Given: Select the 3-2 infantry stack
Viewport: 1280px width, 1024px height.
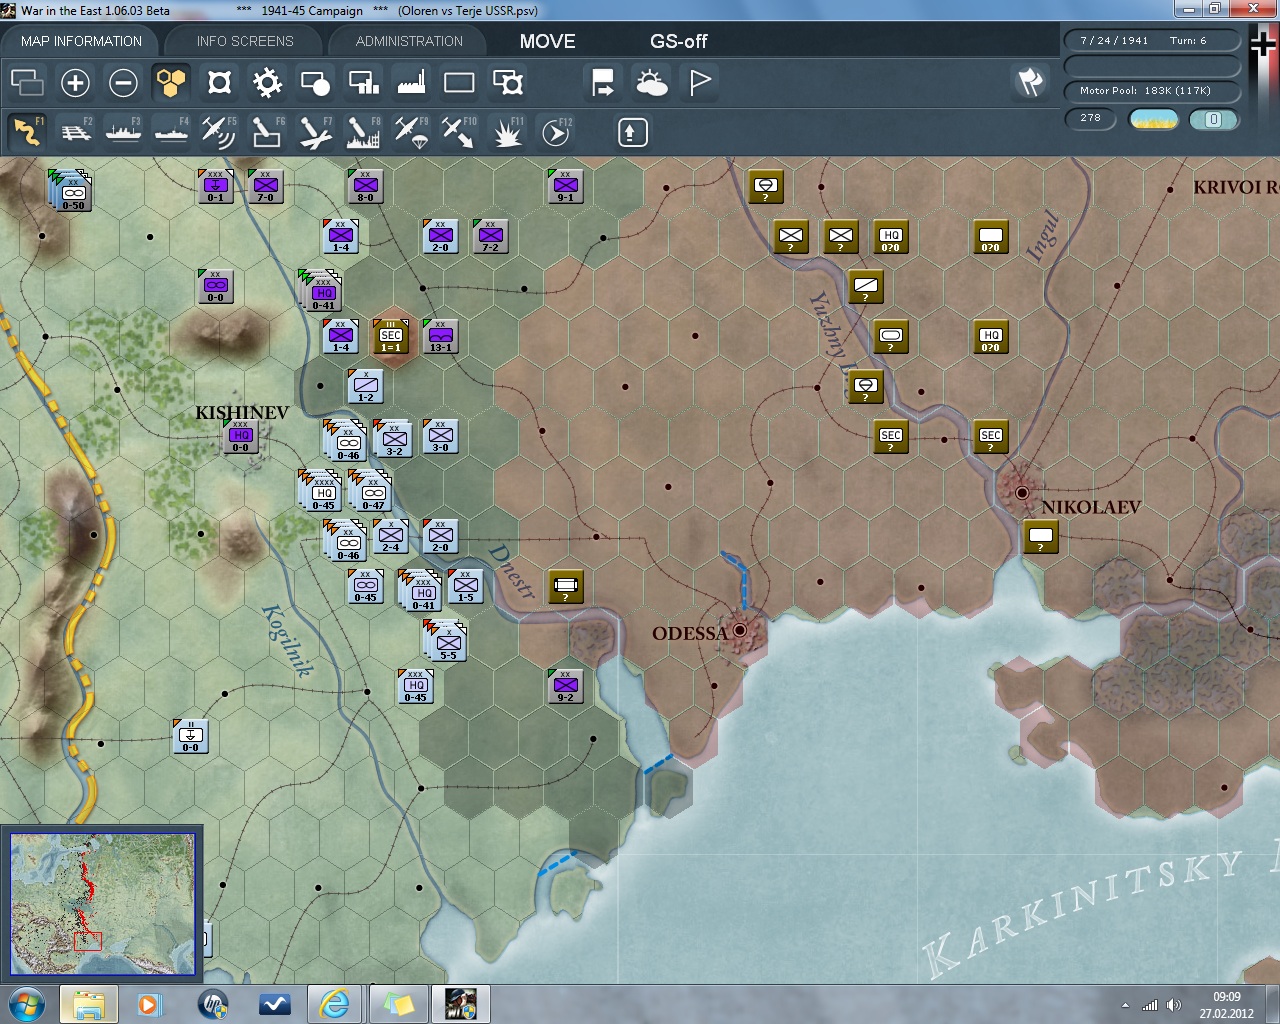Looking at the screenshot, I should tap(392, 438).
